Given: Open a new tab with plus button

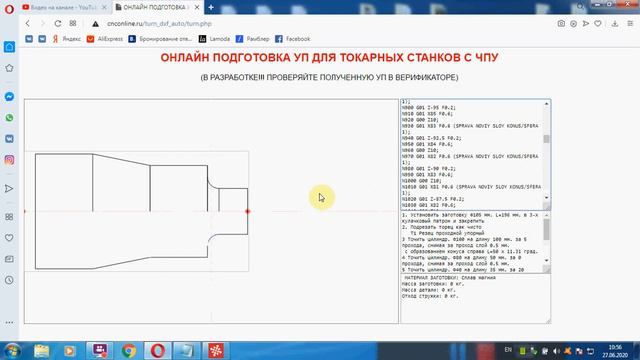Looking at the screenshot, I should pos(211,7).
